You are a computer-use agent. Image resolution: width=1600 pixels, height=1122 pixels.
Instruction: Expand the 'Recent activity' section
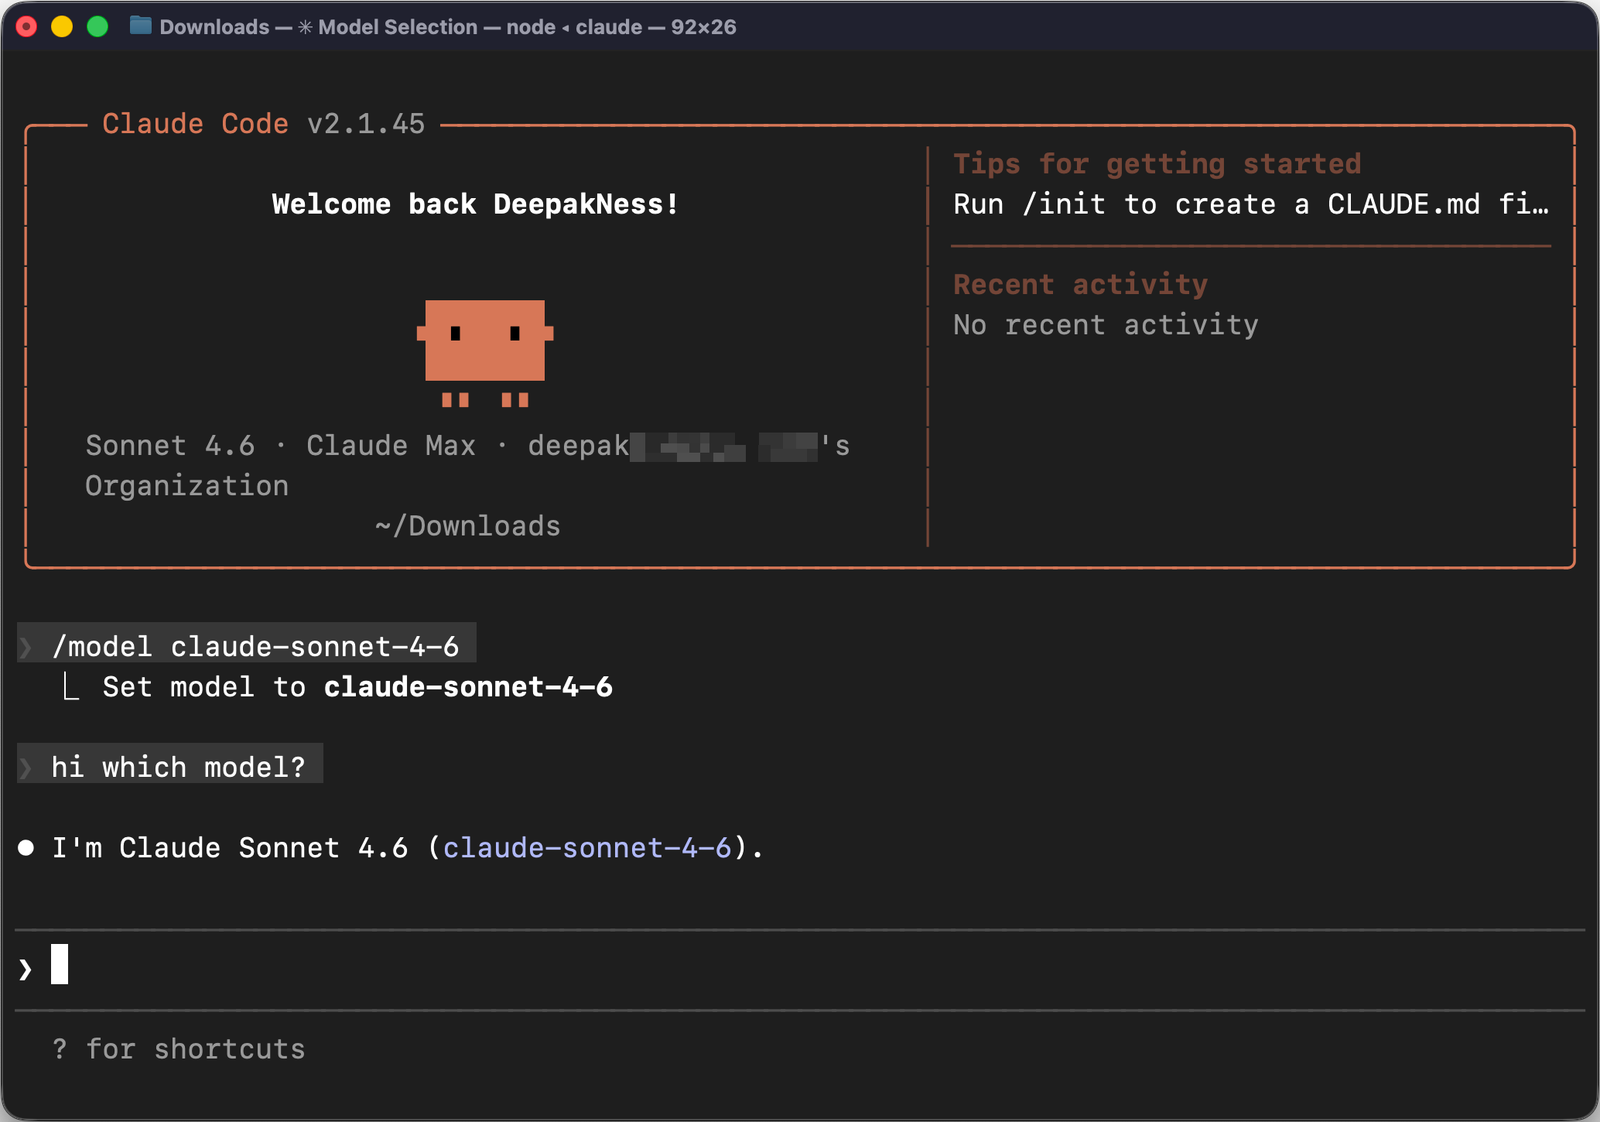point(1079,285)
